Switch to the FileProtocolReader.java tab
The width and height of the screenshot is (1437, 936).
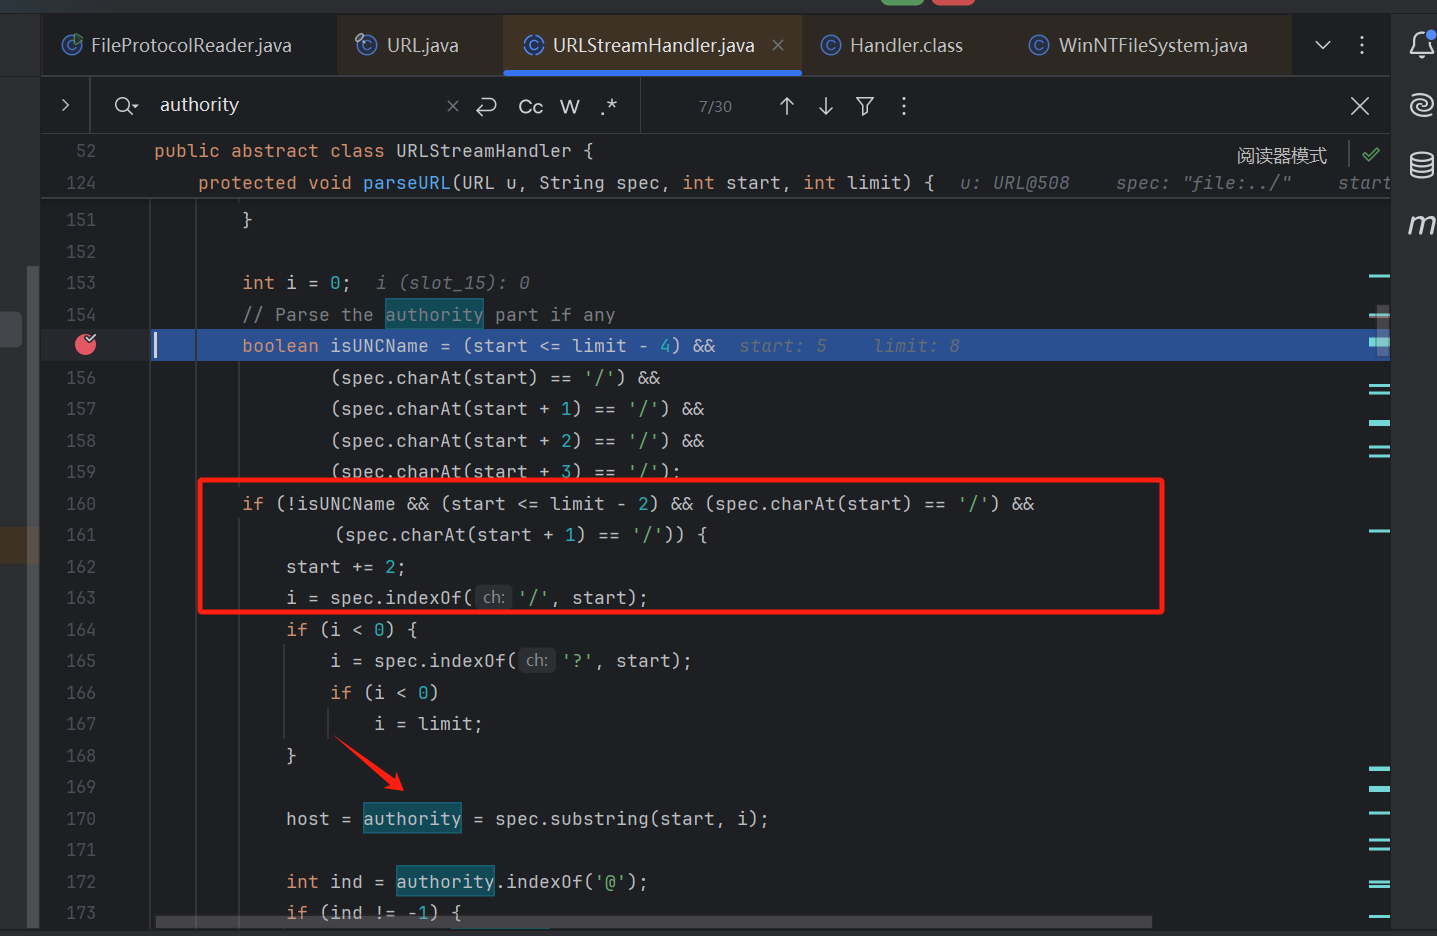(x=177, y=45)
